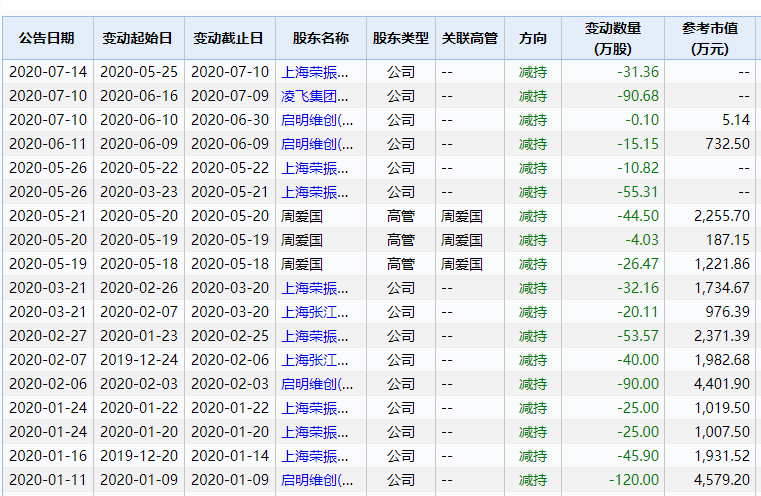Screen dimensions: 761x496
Task: Click the 关联高管 column header
Action: 469,38
